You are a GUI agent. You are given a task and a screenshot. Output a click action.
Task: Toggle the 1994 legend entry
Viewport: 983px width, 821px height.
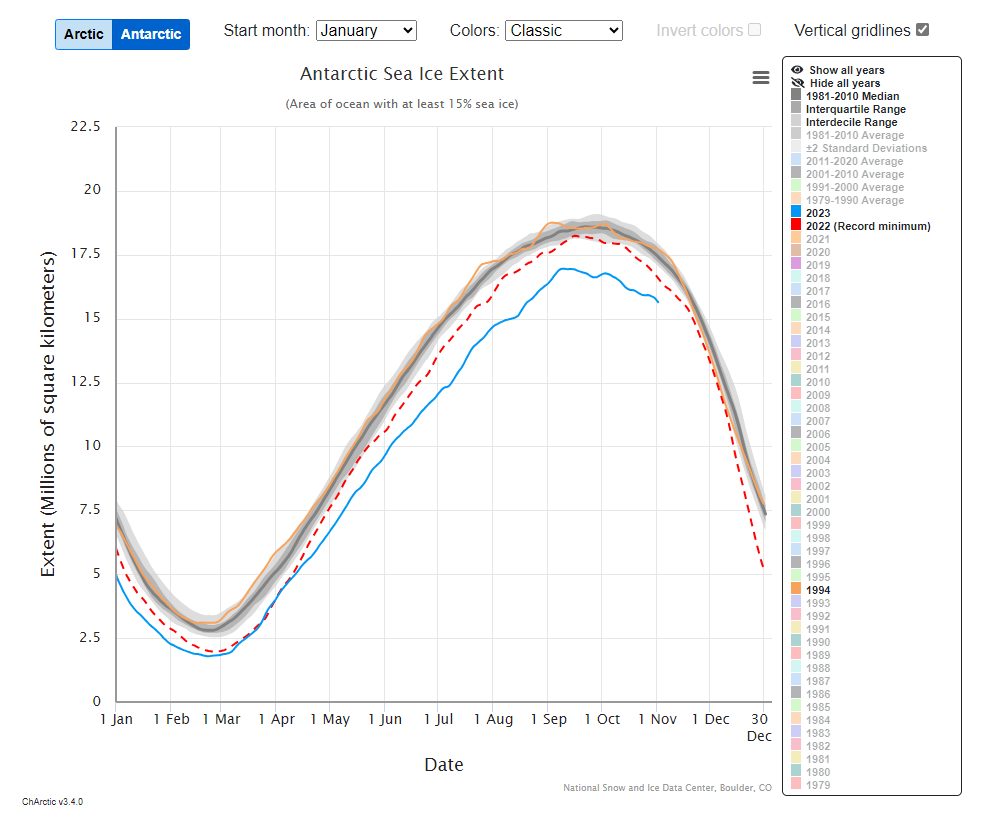pos(817,590)
